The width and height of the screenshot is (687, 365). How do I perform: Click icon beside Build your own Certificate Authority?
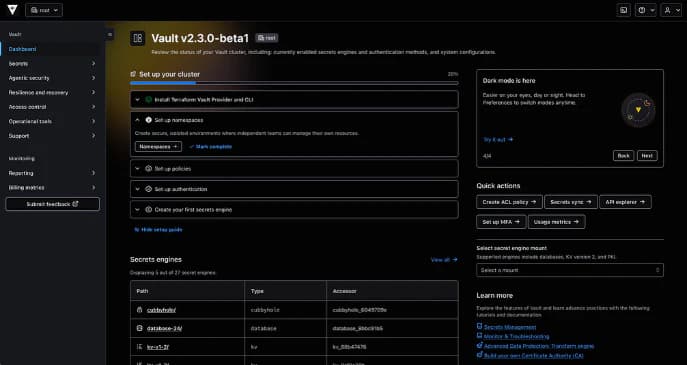point(479,355)
